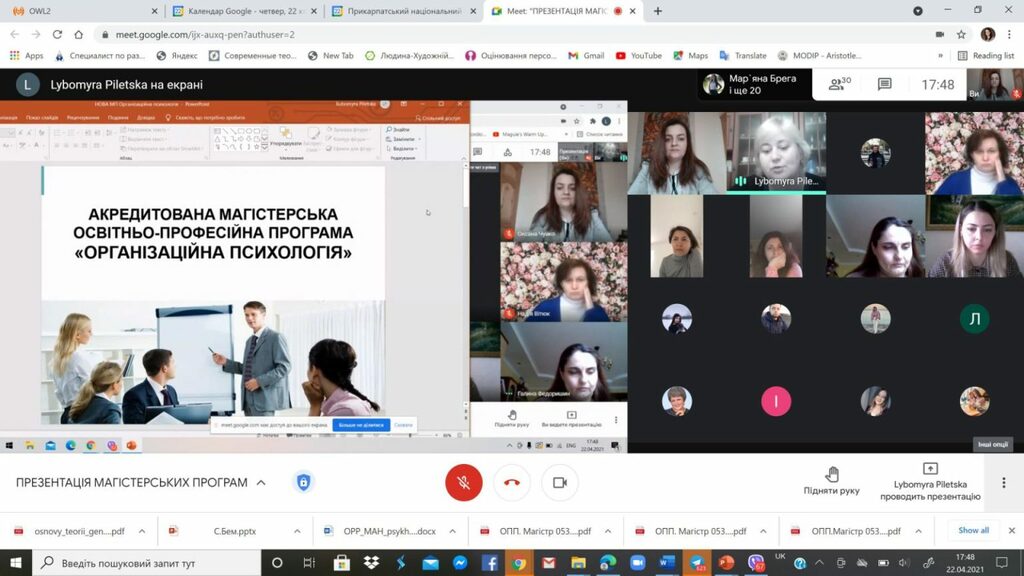Raise hand with Підняти руку
Image resolution: width=1024 pixels, height=576 pixels.
tap(831, 481)
